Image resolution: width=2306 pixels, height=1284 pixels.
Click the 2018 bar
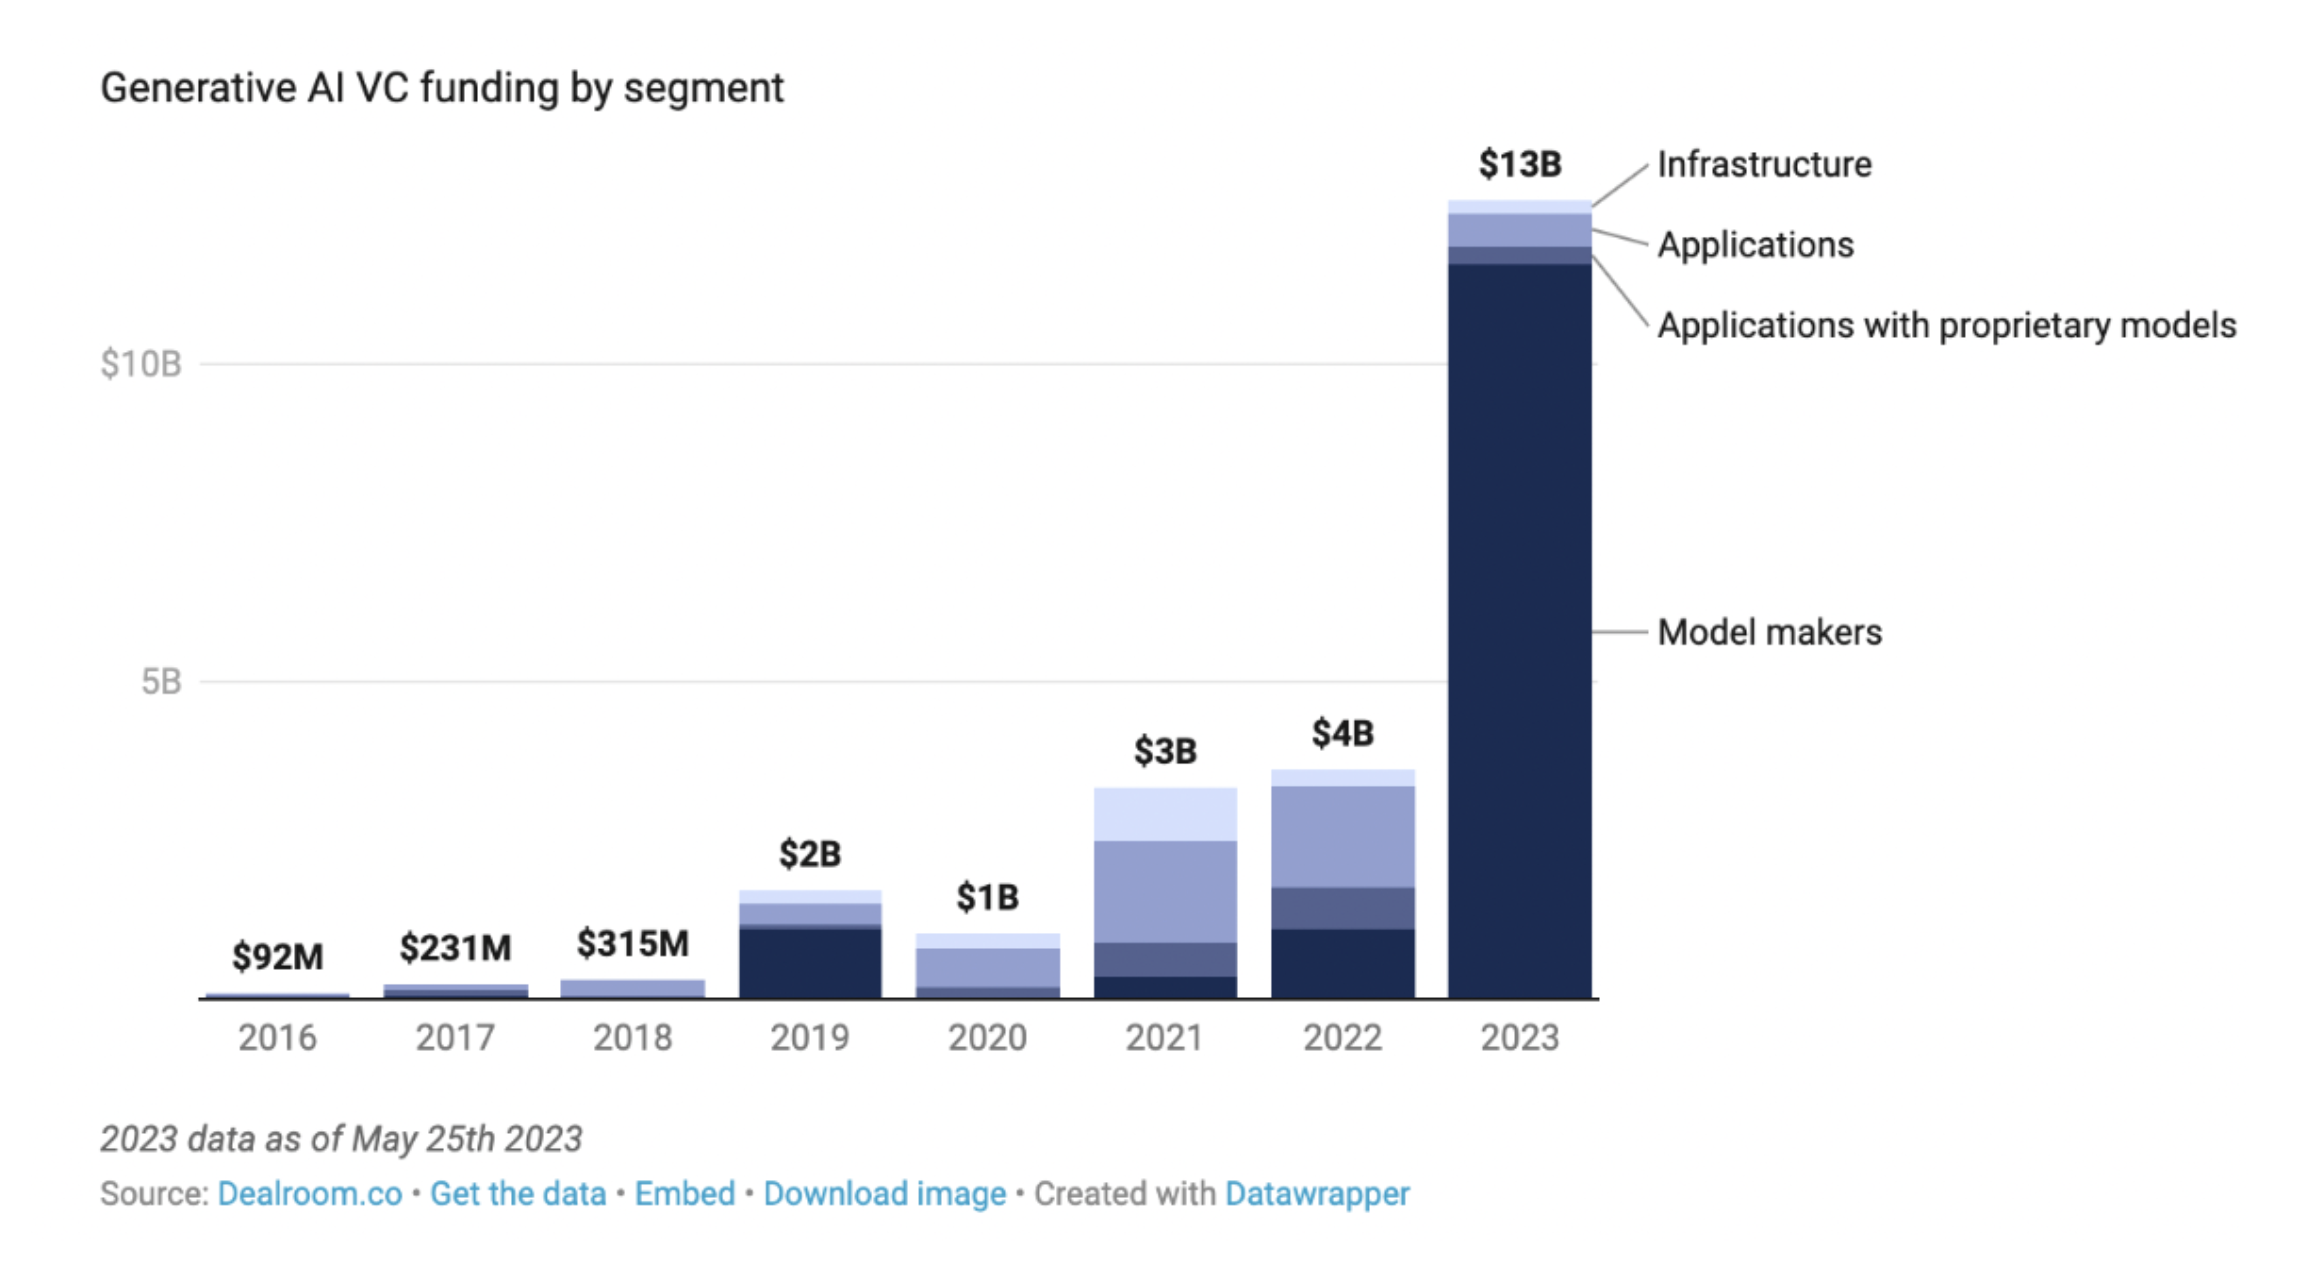click(x=632, y=988)
